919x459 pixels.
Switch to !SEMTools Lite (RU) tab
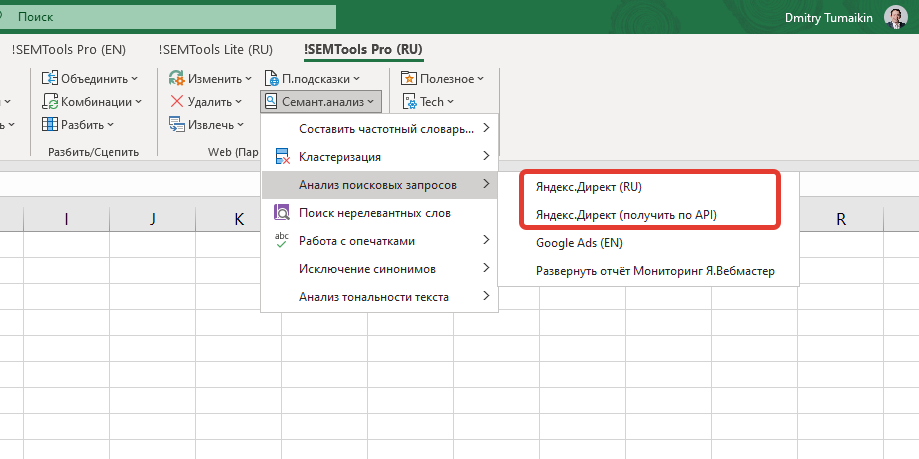pyautogui.click(x=216, y=50)
